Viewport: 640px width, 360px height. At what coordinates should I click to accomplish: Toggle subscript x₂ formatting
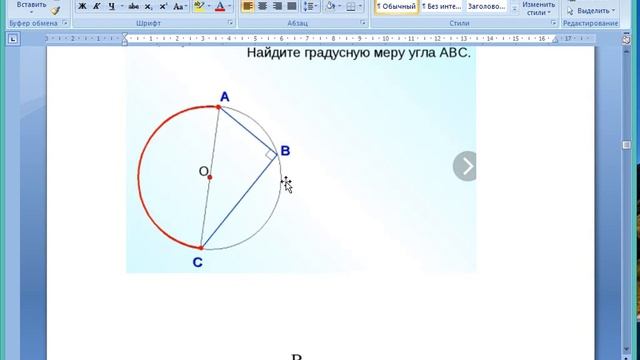[x=149, y=6]
